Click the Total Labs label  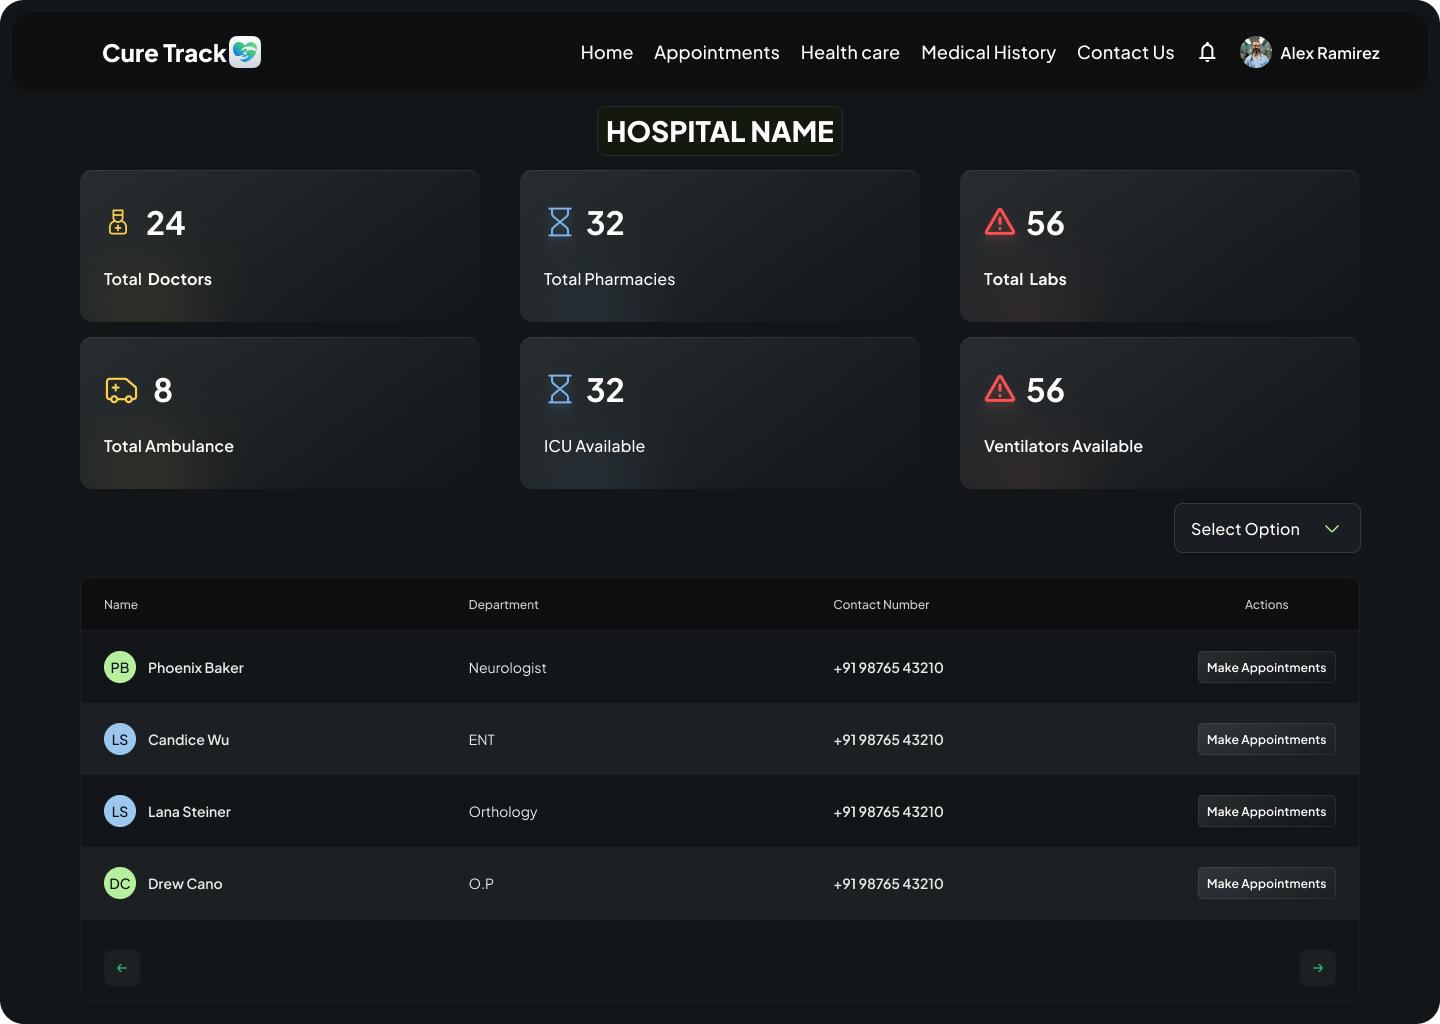pos(1025,279)
